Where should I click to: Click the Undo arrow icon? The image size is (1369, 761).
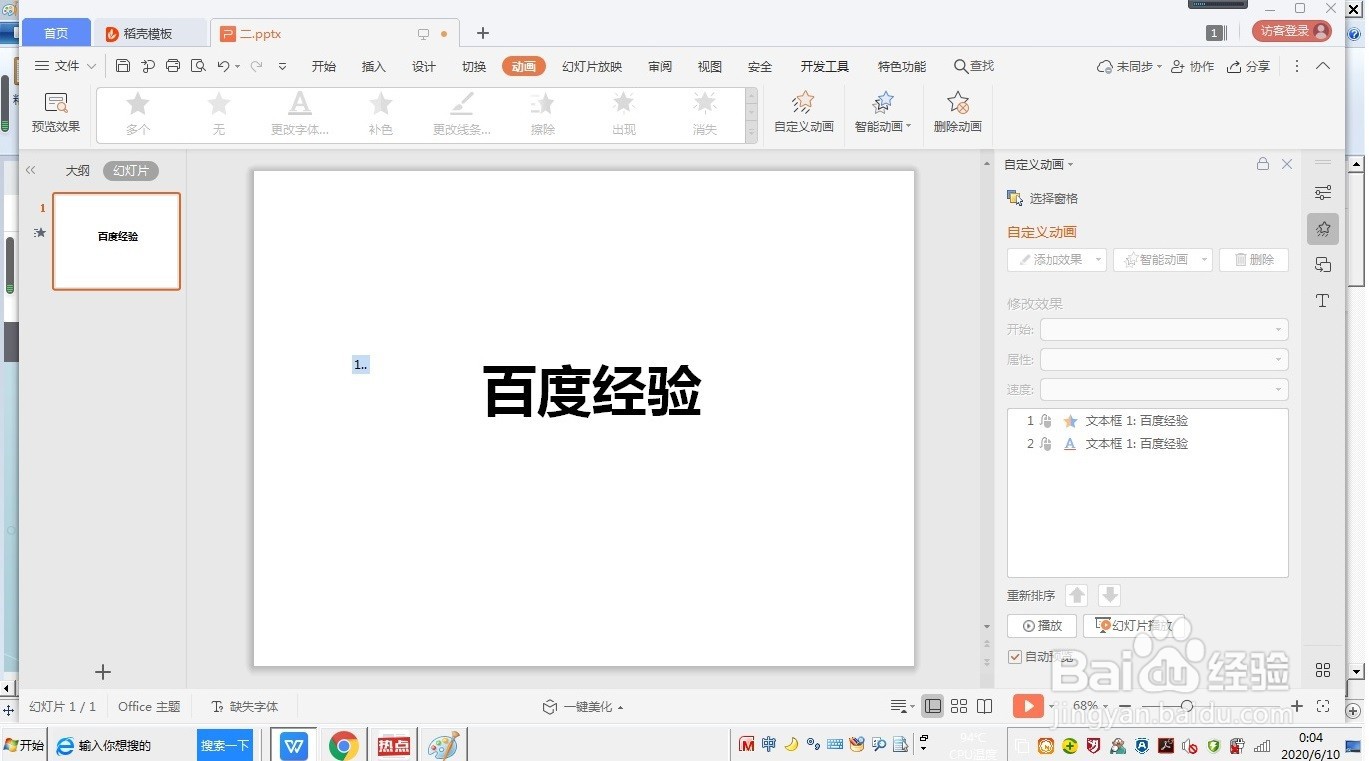tap(224, 66)
